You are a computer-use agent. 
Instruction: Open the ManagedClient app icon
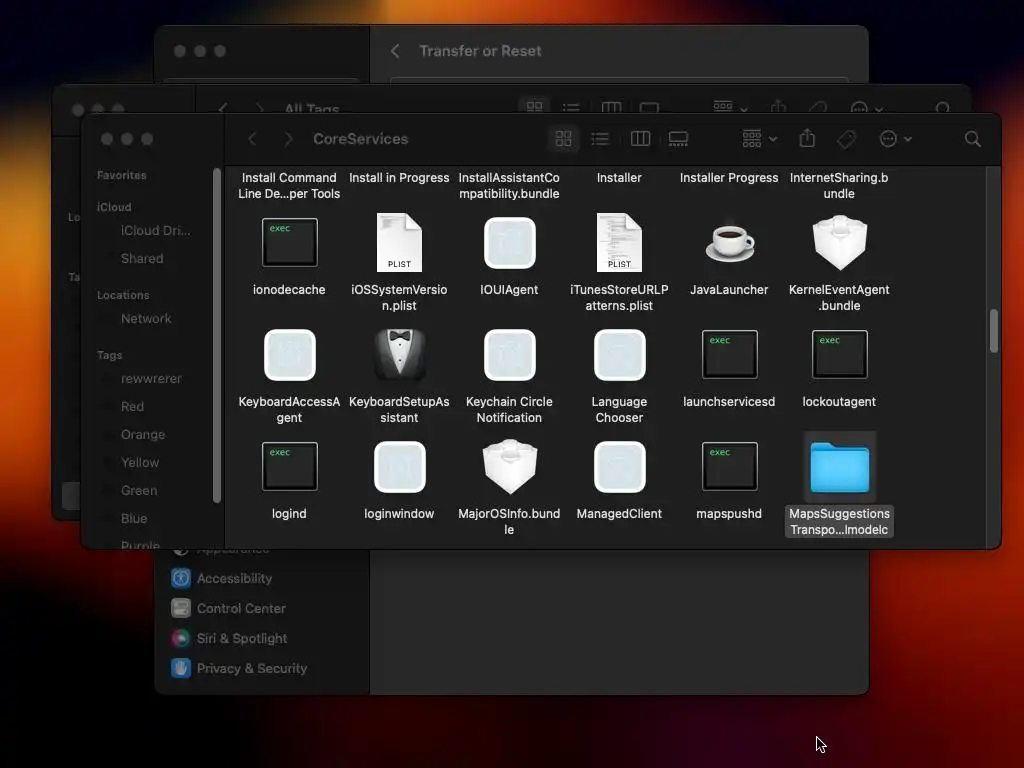(x=619, y=467)
